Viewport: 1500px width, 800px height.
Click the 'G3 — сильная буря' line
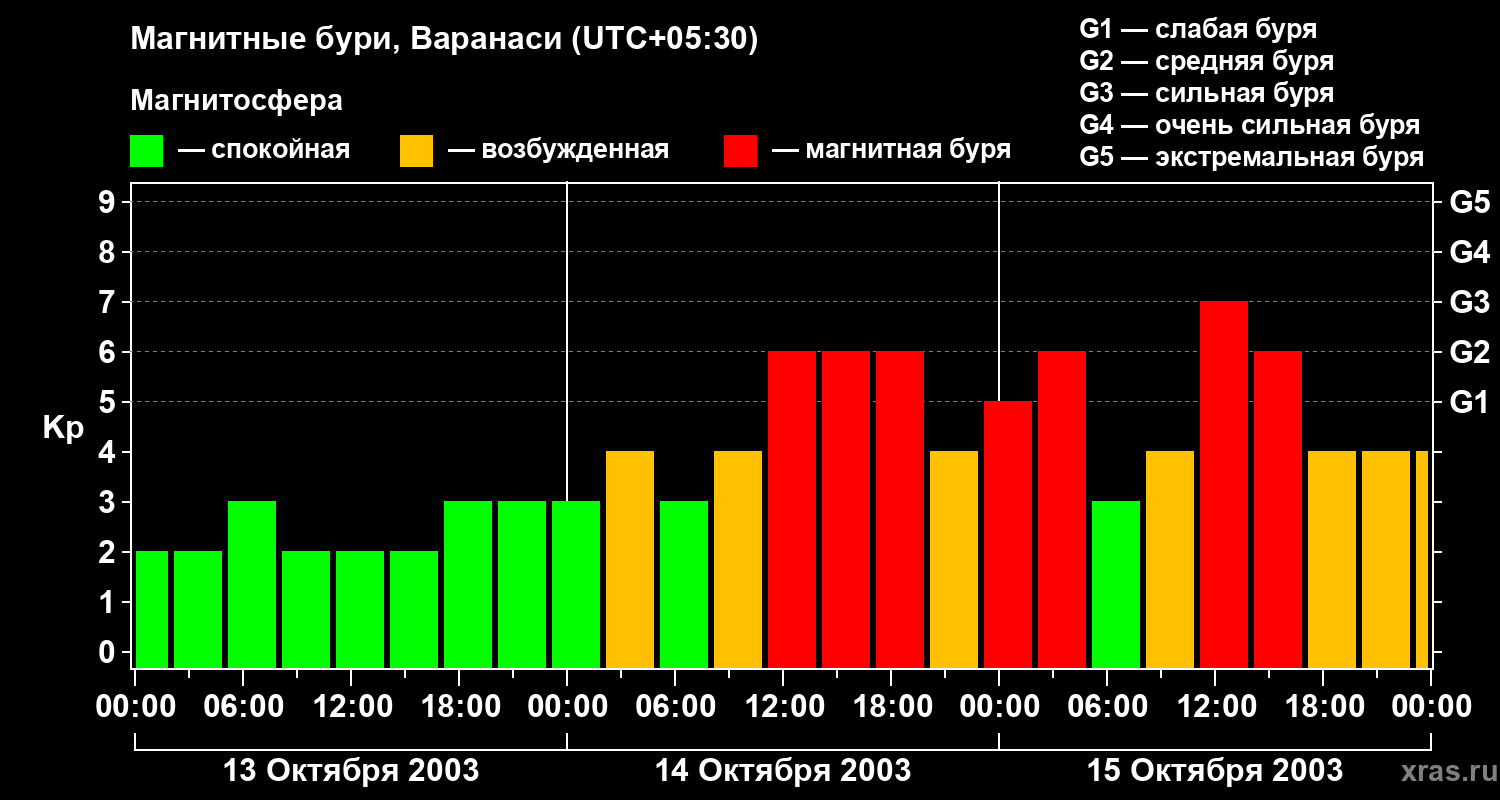1206,93
